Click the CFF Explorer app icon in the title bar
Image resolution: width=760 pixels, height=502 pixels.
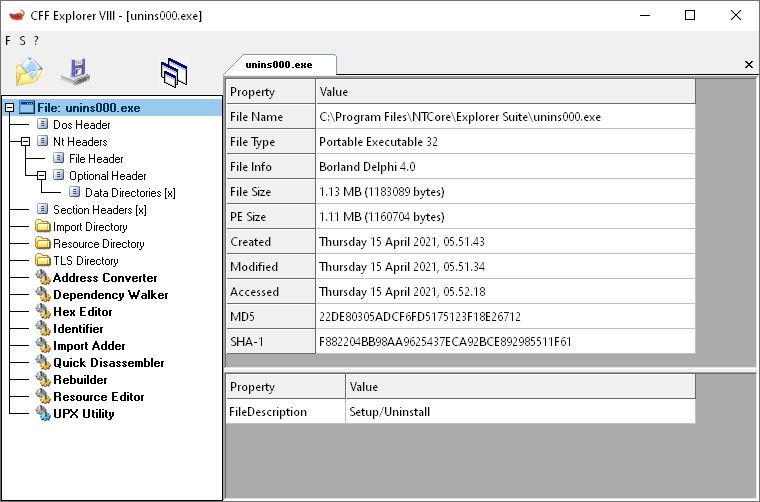coord(17,16)
